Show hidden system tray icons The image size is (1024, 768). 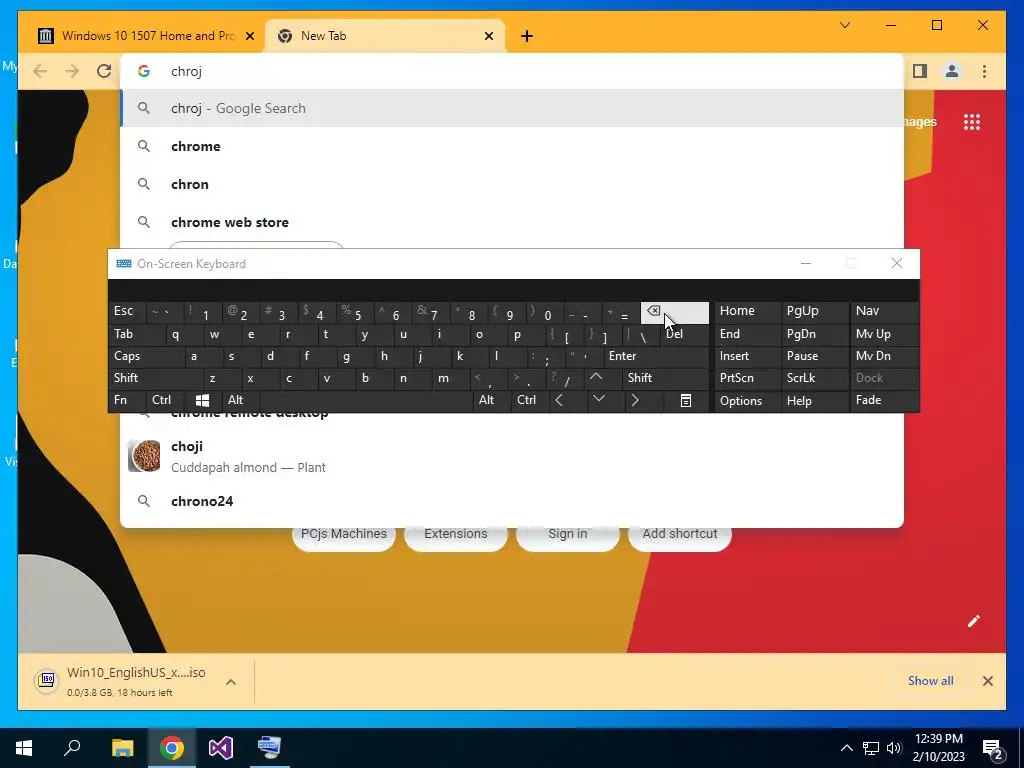846,748
